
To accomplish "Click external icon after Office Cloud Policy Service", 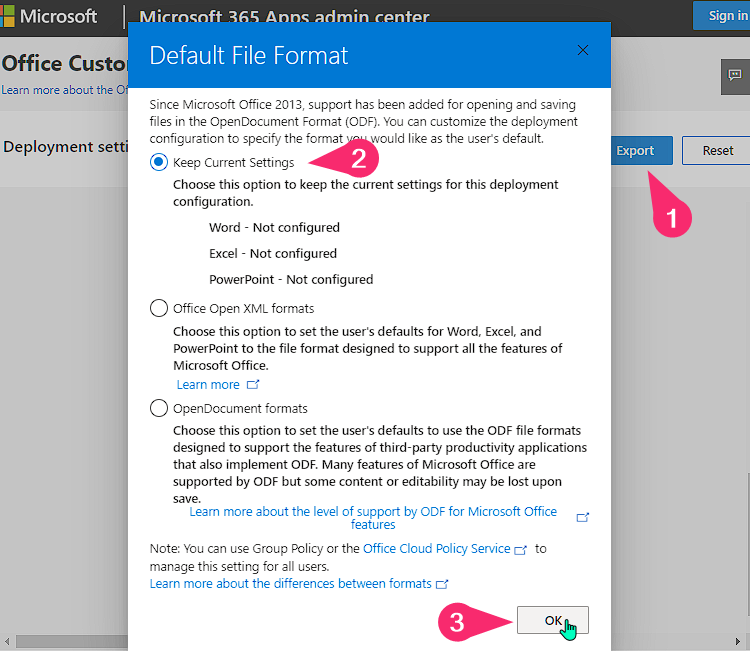I will click(x=520, y=550).
